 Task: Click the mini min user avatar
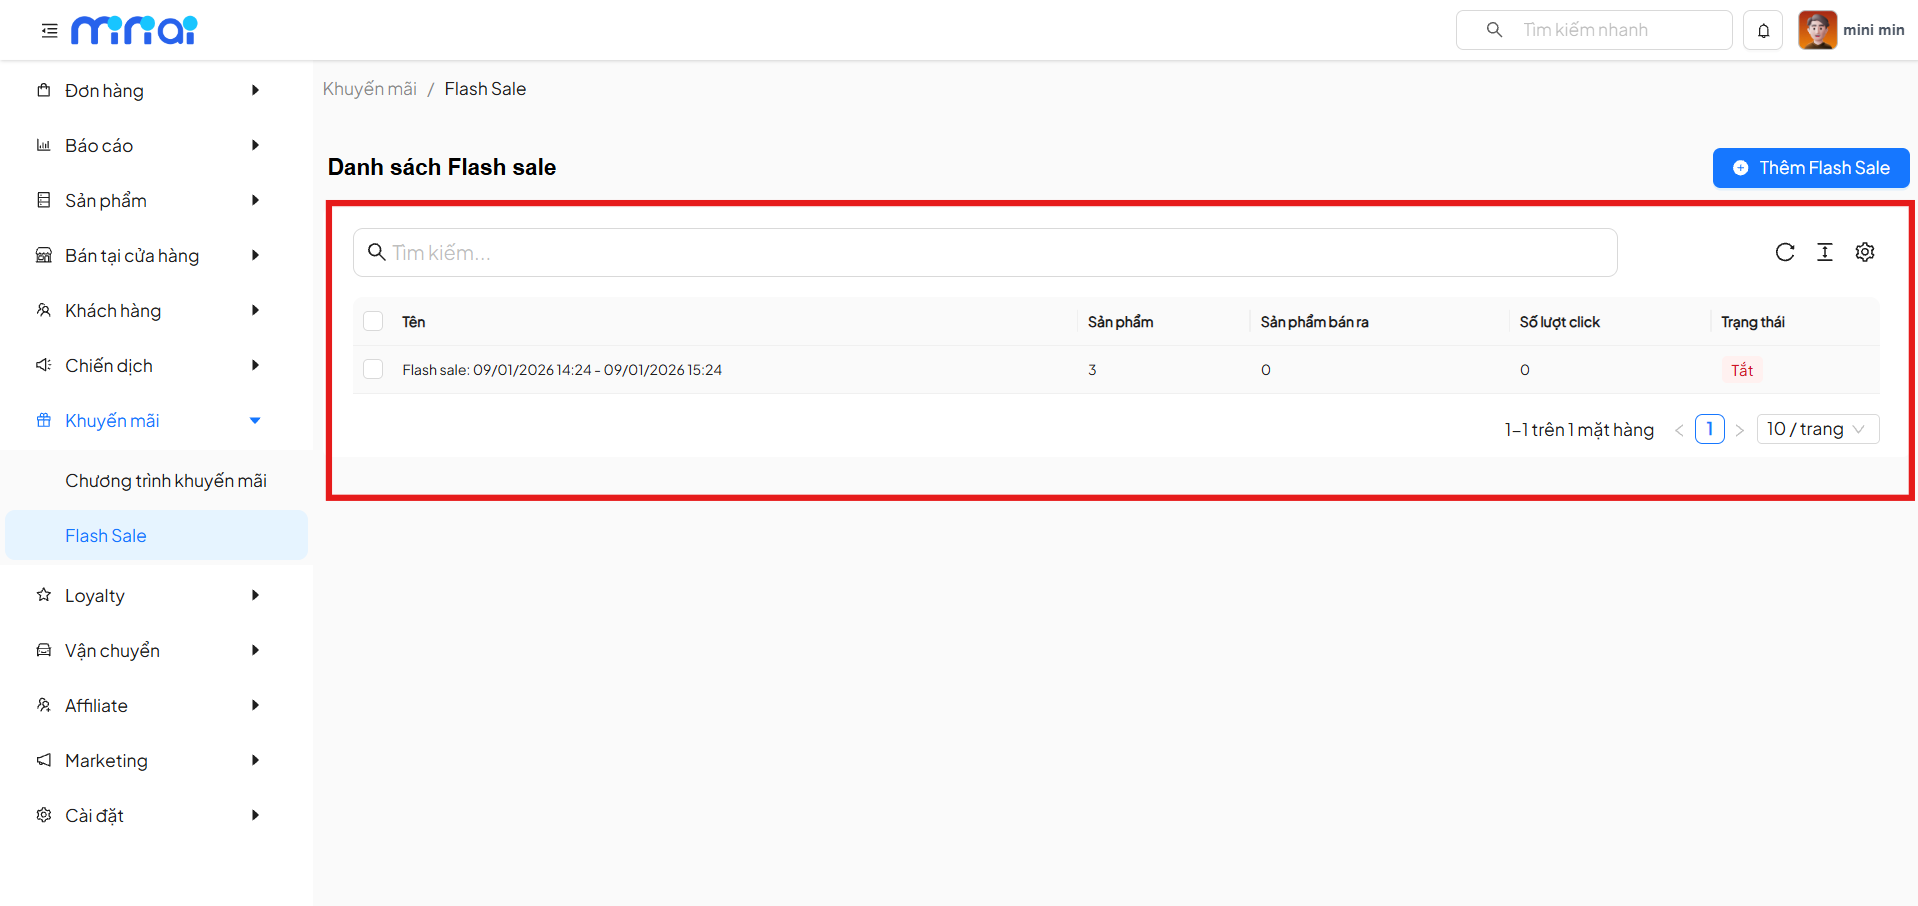click(x=1817, y=30)
